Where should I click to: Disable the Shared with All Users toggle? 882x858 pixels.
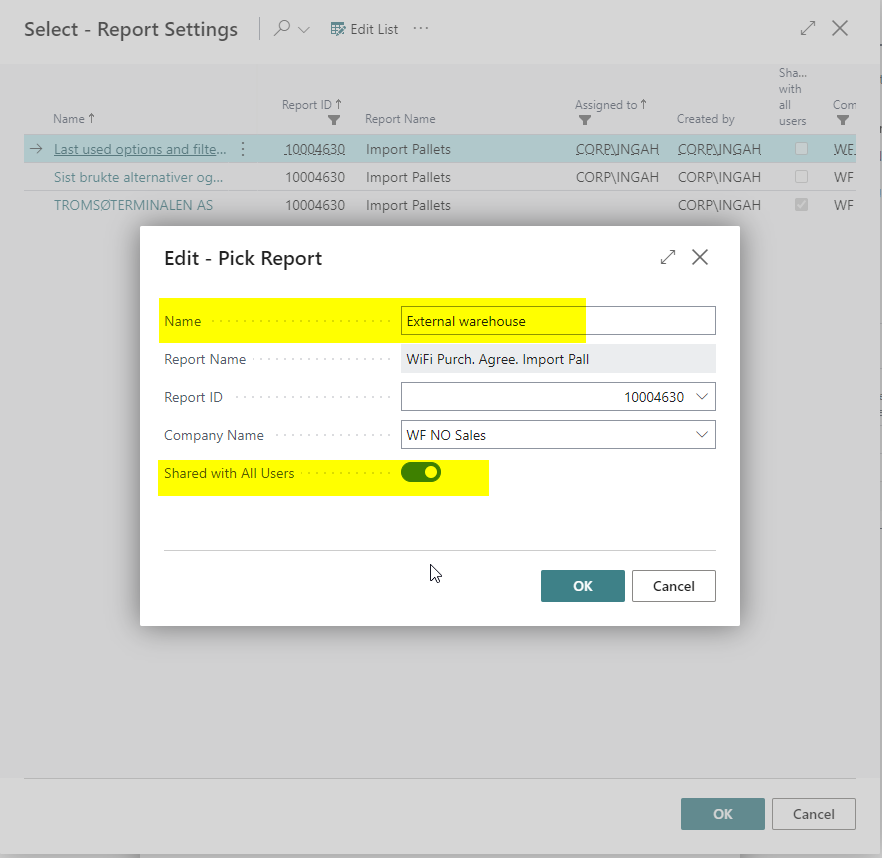[x=421, y=473]
